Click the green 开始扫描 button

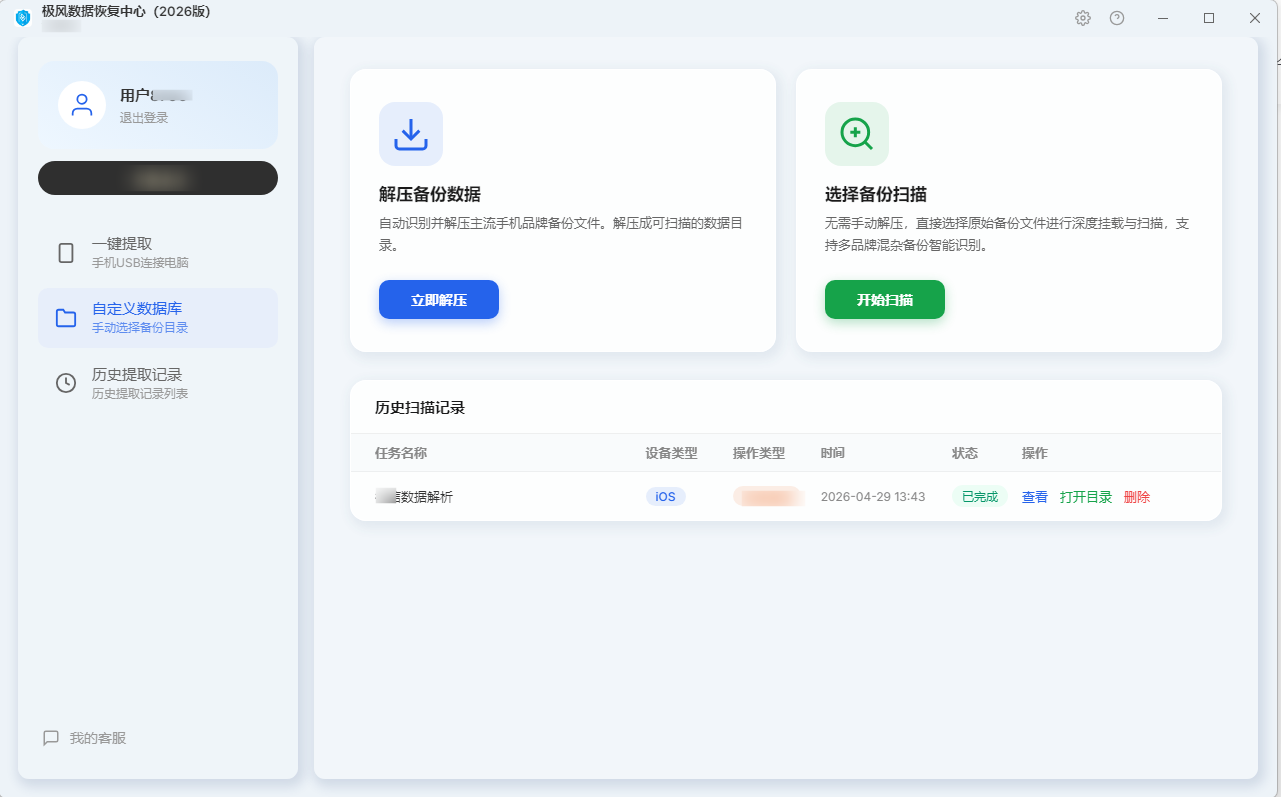pyautogui.click(x=885, y=300)
